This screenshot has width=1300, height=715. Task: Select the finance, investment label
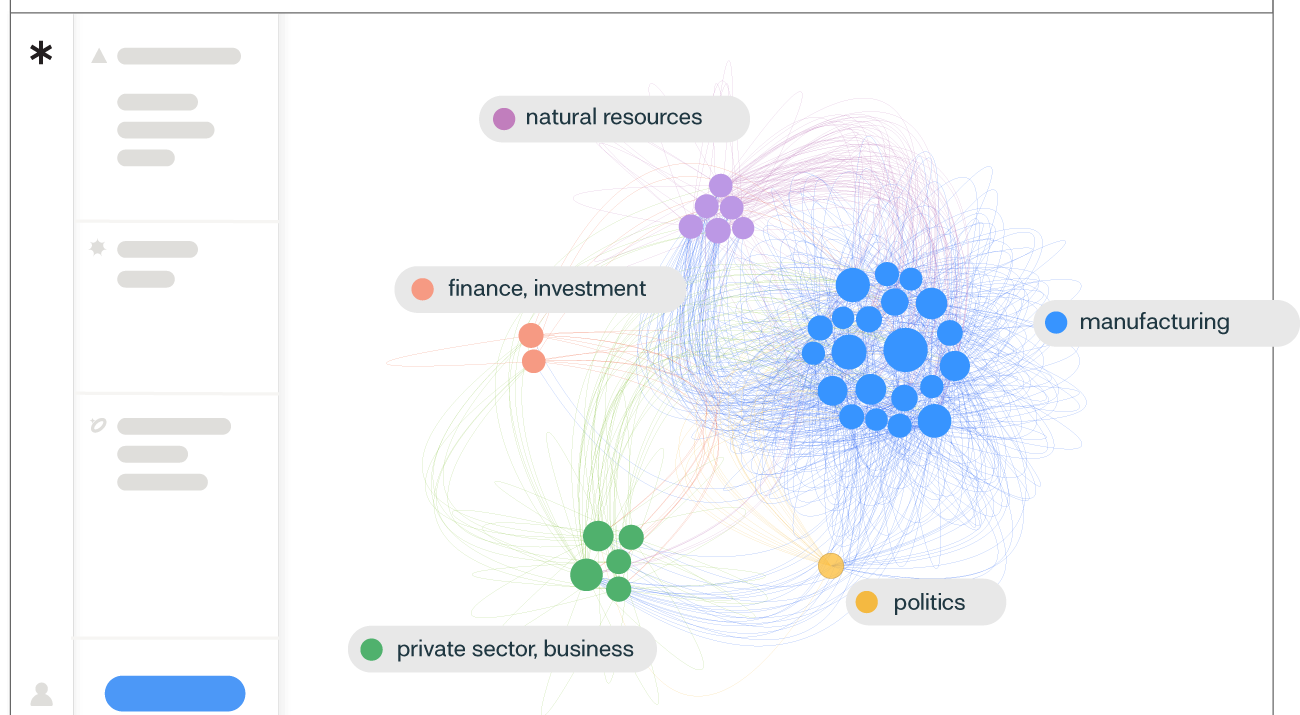coord(546,289)
